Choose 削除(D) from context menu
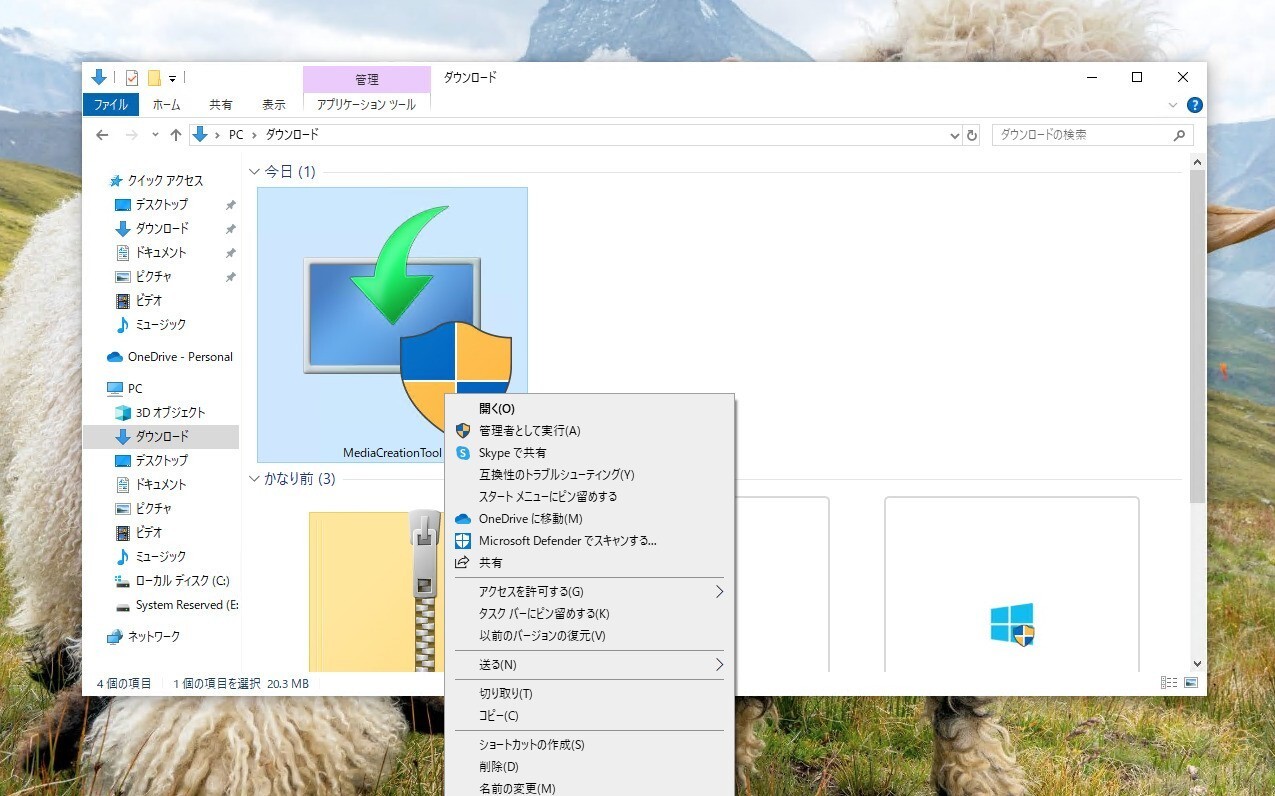This screenshot has height=796, width=1275. (589, 767)
